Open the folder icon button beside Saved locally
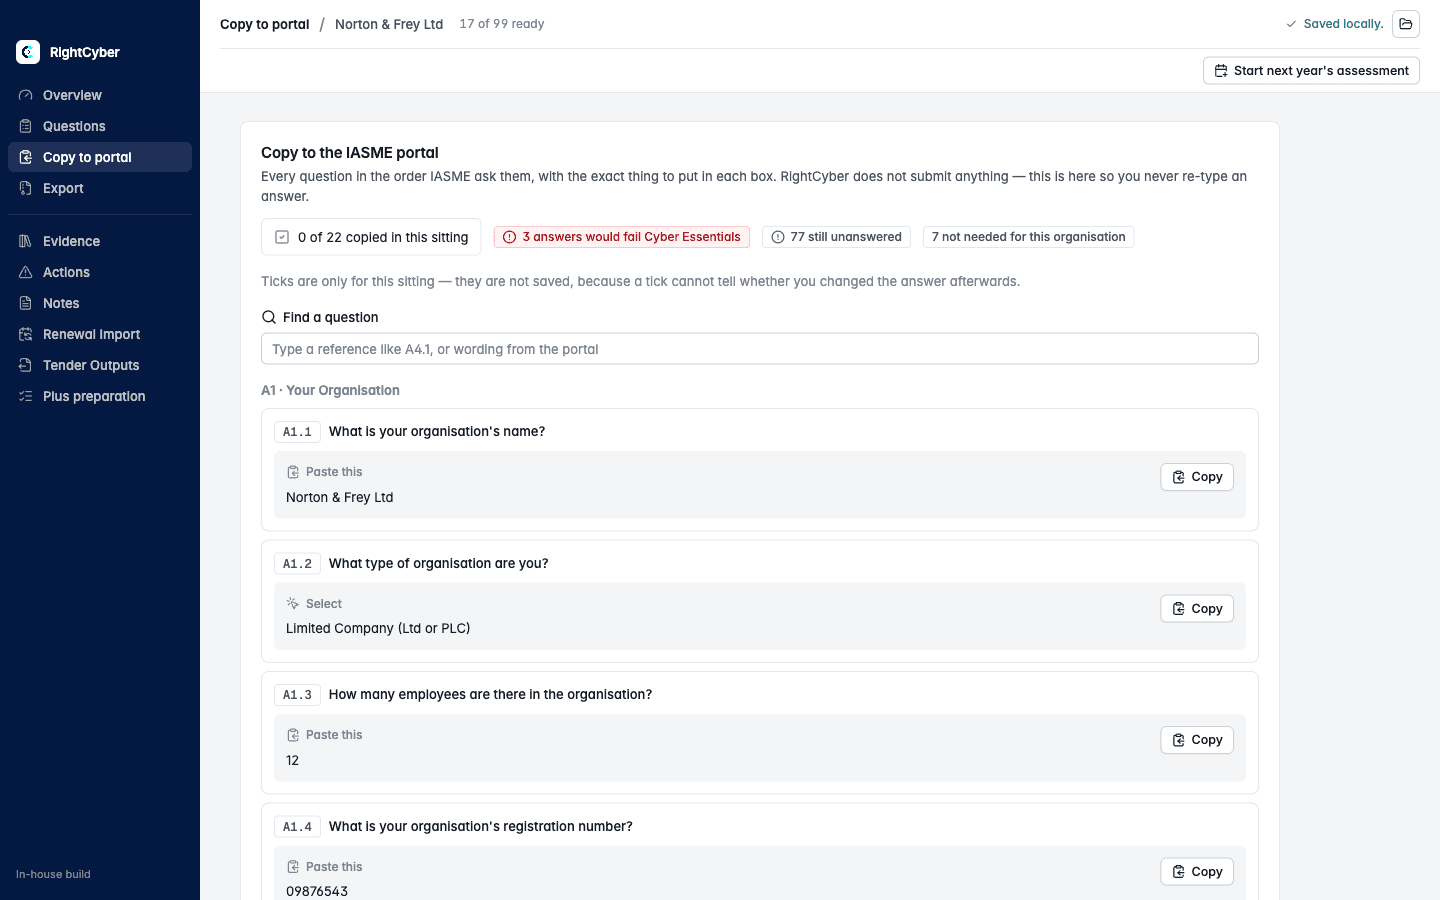1440x900 pixels. tap(1406, 24)
